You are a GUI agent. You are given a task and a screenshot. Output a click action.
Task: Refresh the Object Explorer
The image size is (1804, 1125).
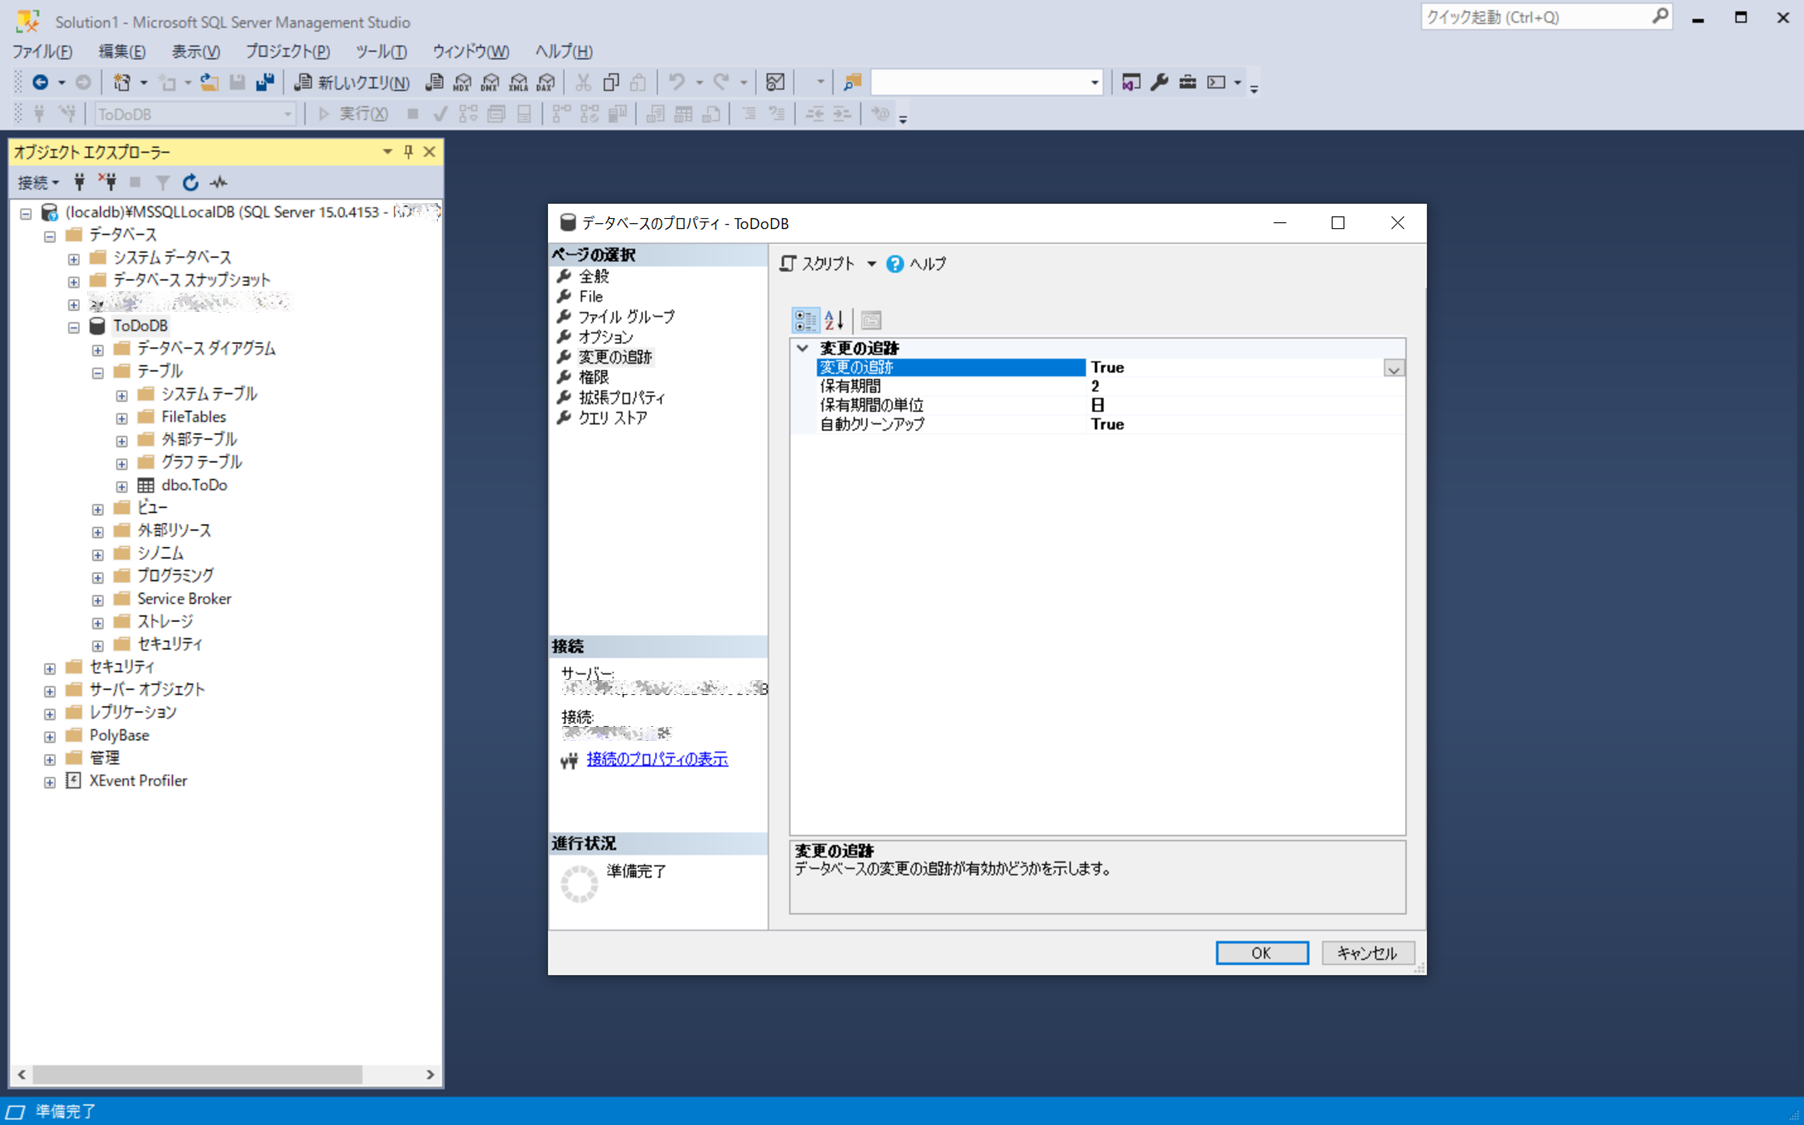[190, 182]
